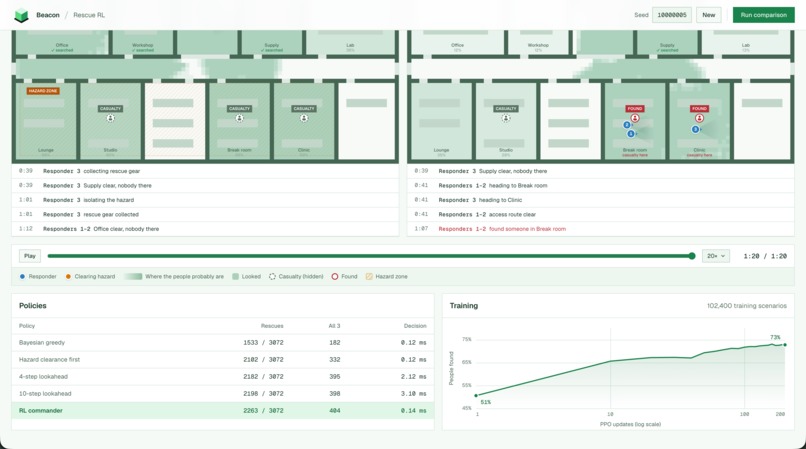806x449 pixels.
Task: Click the Looked legend swatch
Action: (x=235, y=277)
